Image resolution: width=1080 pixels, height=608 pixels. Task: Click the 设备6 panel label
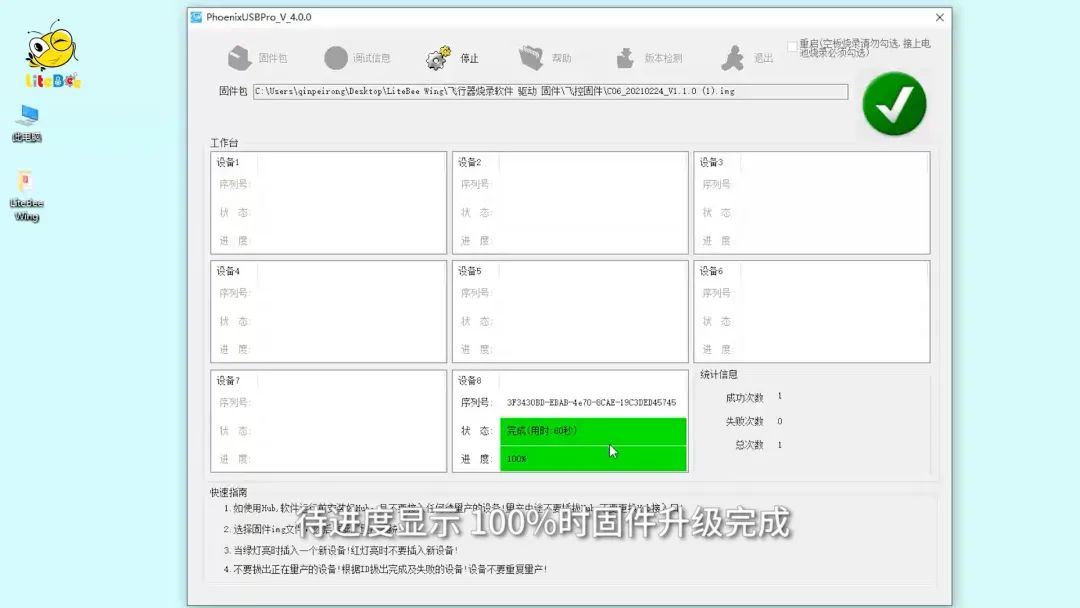712,271
